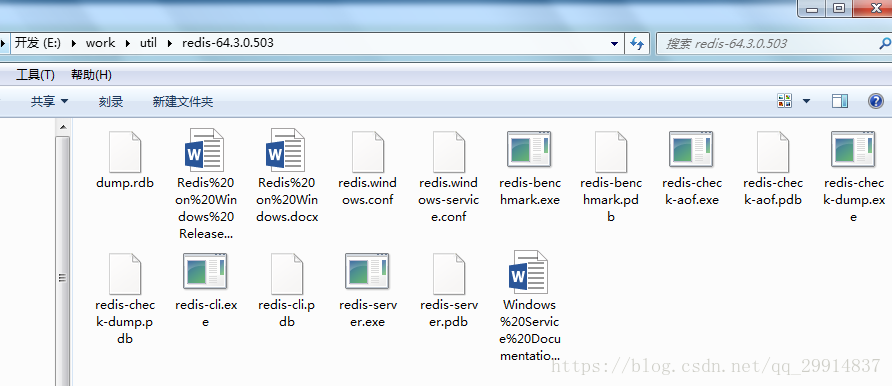Select Redis on Windows Release Word document icon
This screenshot has width=892, height=386.
tap(204, 150)
